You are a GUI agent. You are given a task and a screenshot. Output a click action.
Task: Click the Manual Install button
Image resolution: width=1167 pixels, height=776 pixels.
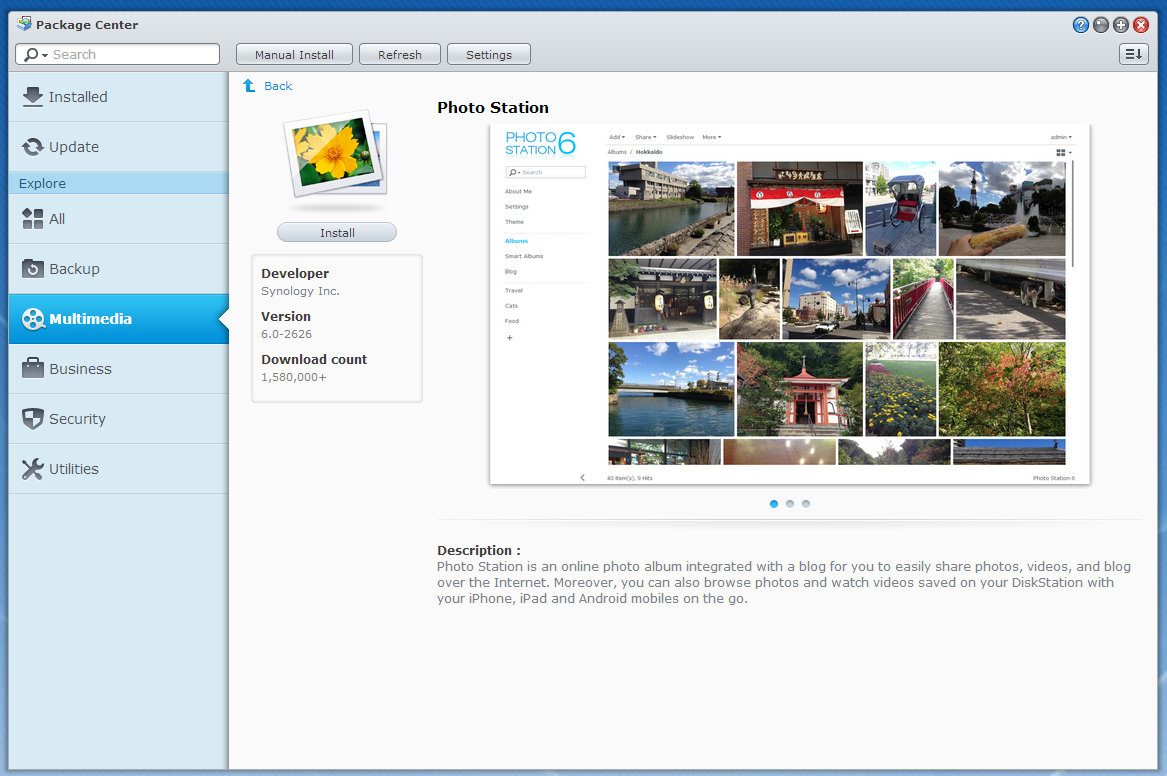tap(294, 54)
